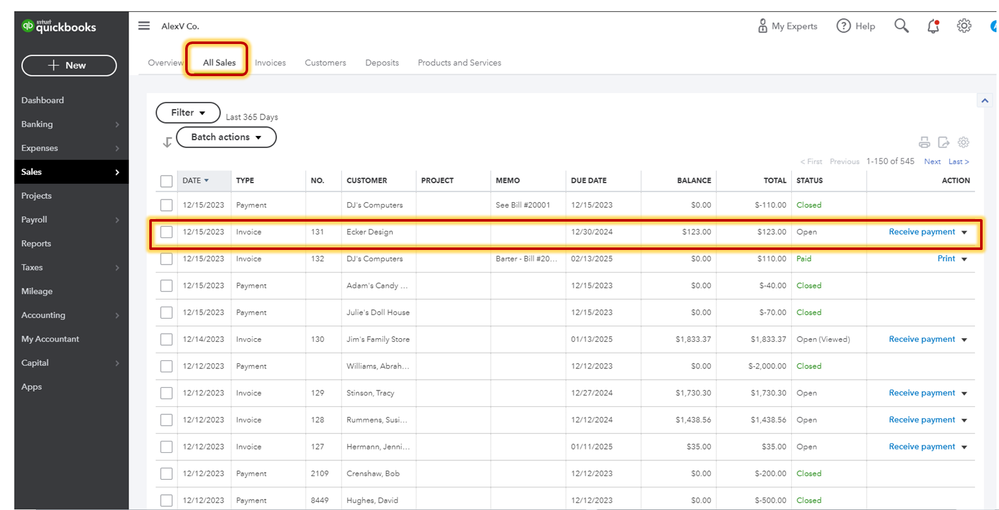This screenshot has height=510, width=999.
Task: Toggle the hamburger navigation menu icon
Action: click(x=145, y=26)
